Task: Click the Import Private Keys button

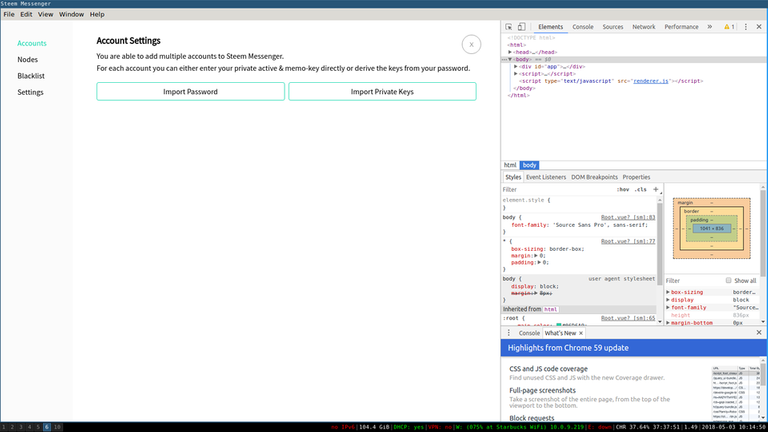Action: (x=382, y=92)
